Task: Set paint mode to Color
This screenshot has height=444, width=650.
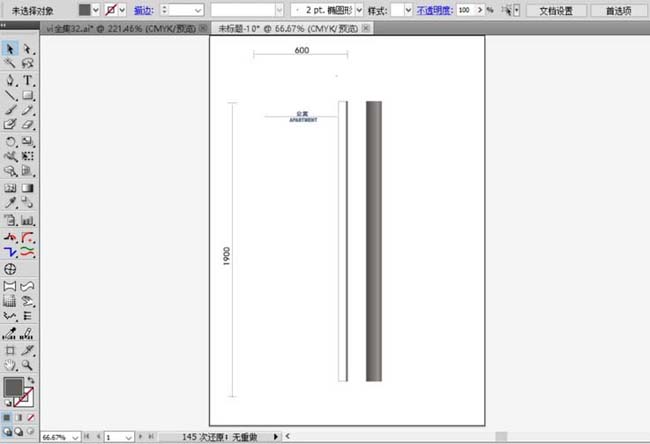Action: click(7, 417)
